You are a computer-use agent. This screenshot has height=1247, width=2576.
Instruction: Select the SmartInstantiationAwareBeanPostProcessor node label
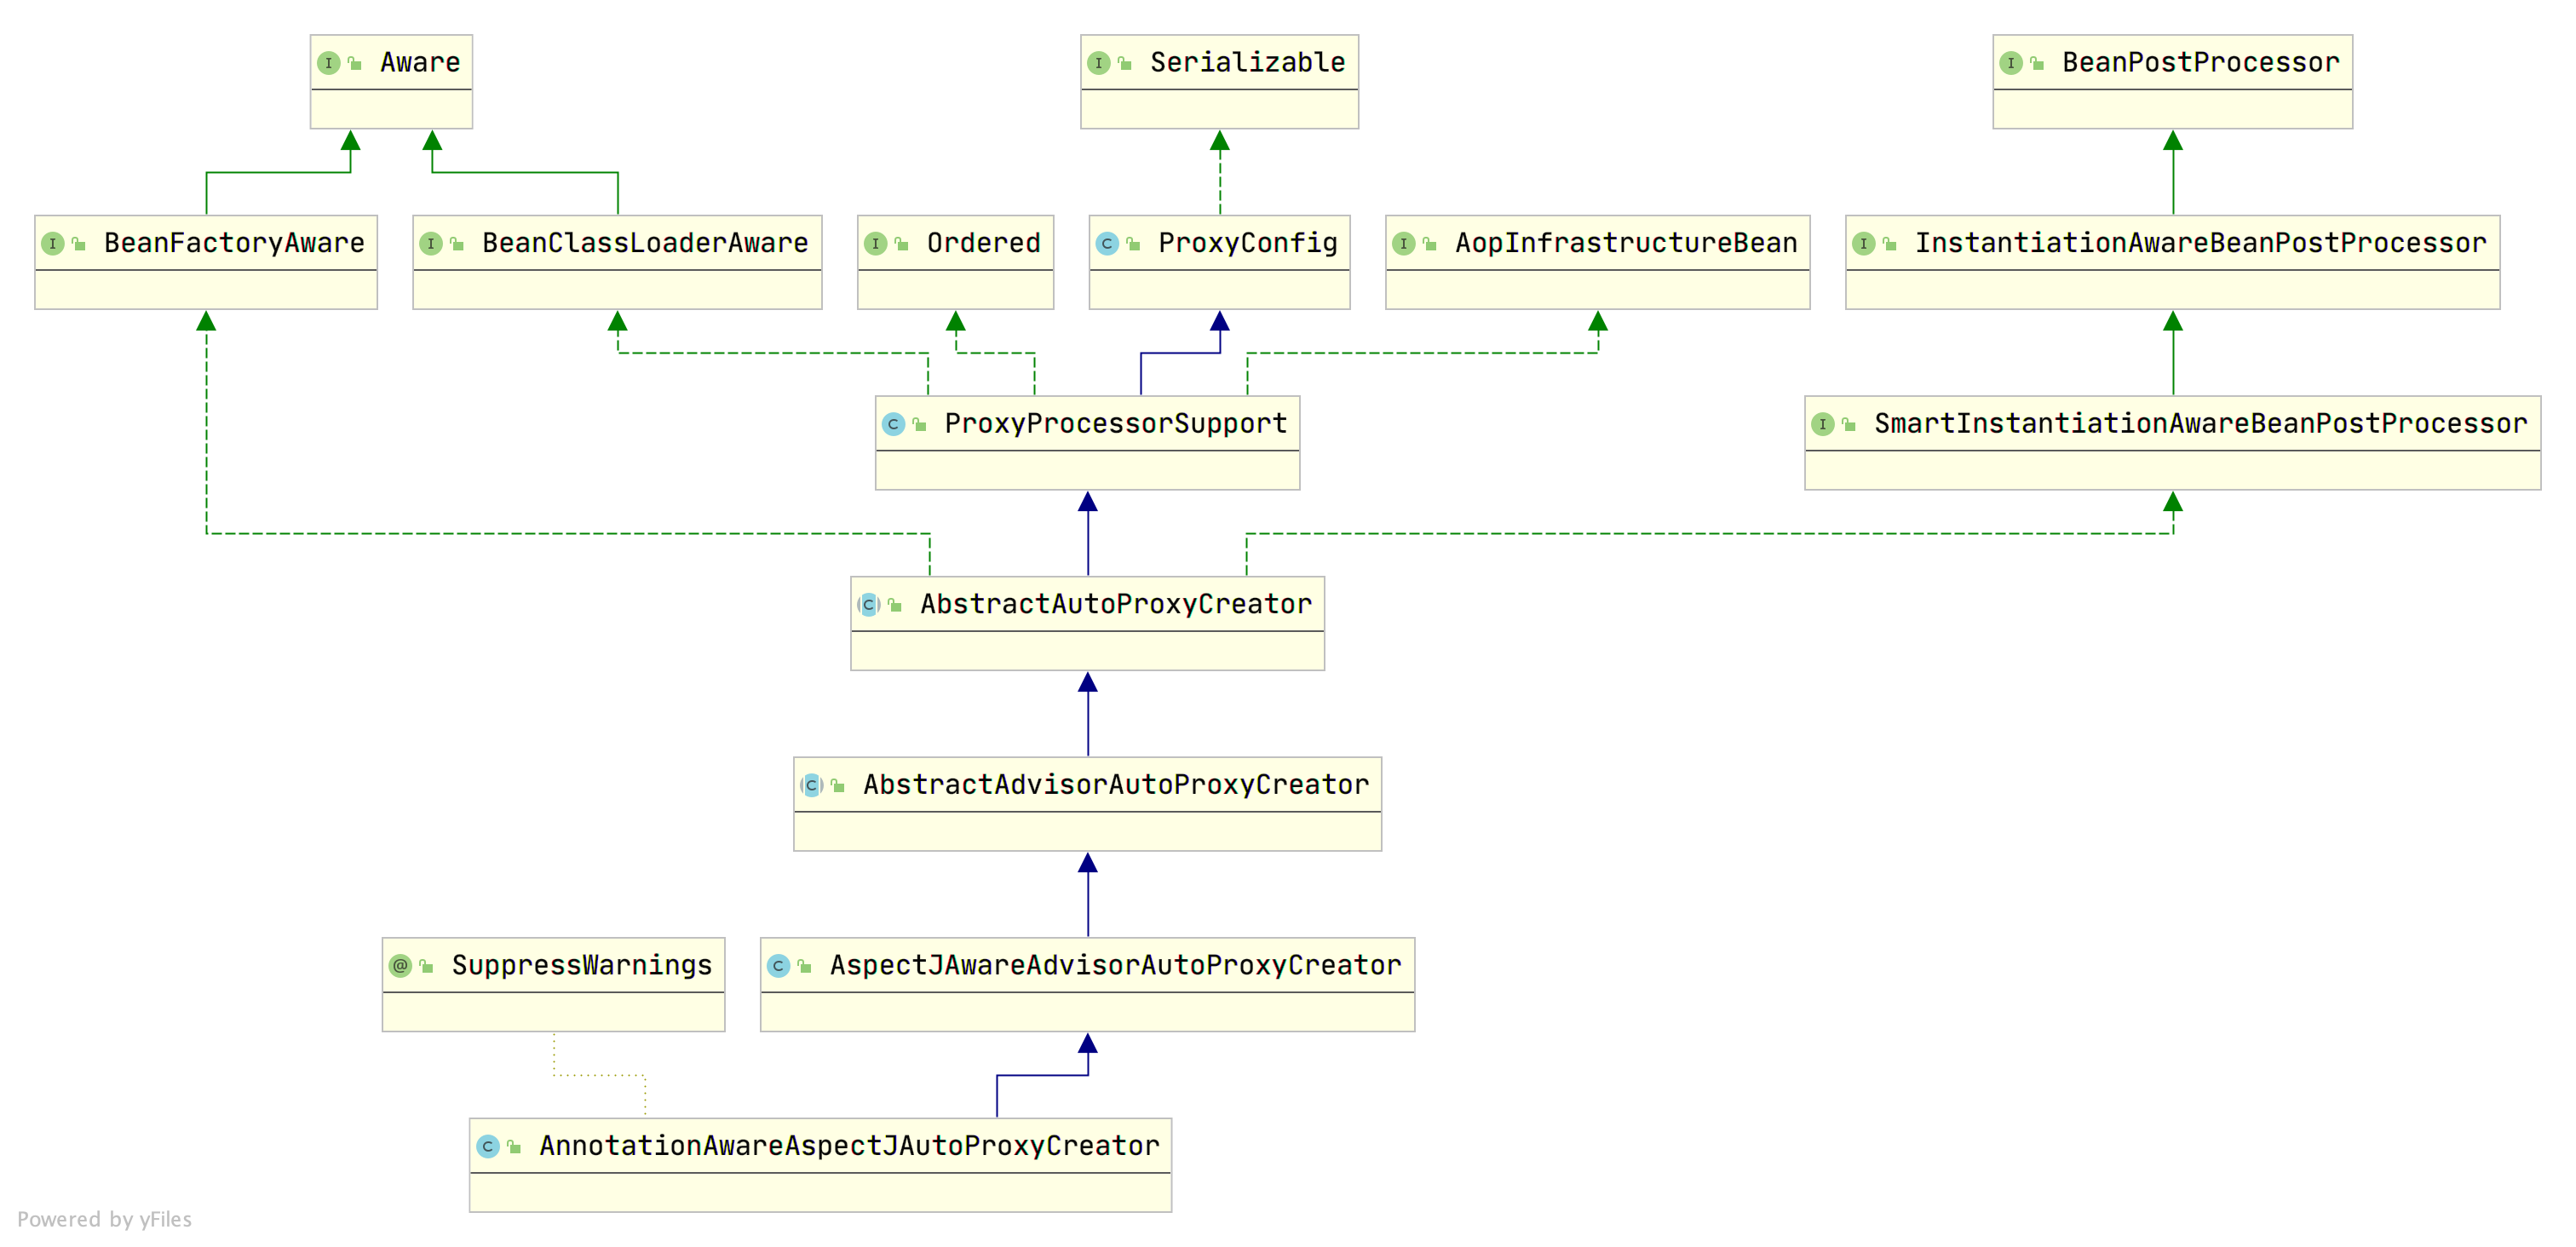pos(2200,425)
